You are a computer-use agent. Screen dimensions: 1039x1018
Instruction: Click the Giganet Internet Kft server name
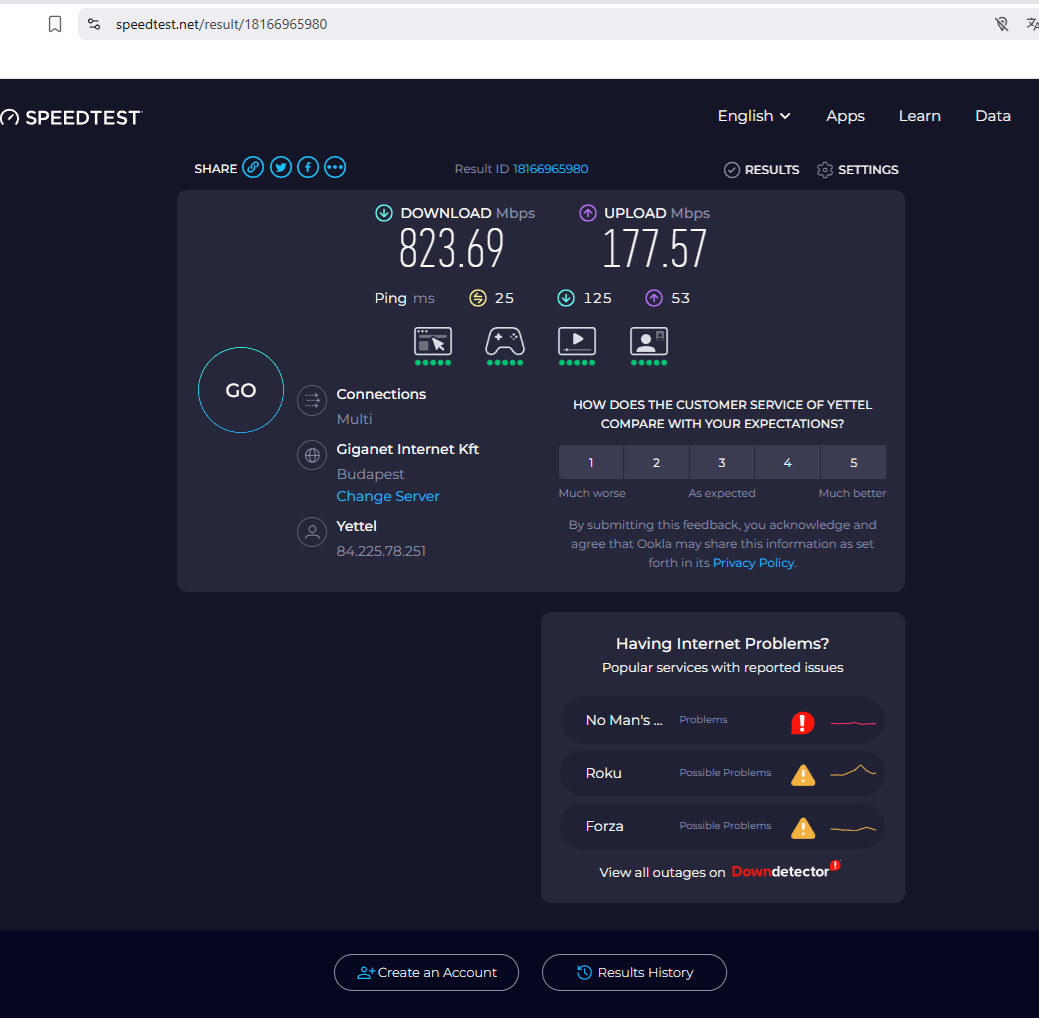click(408, 449)
